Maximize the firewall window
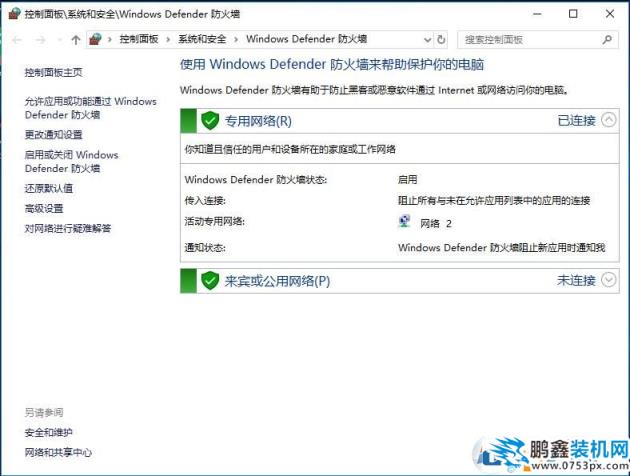 (573, 14)
